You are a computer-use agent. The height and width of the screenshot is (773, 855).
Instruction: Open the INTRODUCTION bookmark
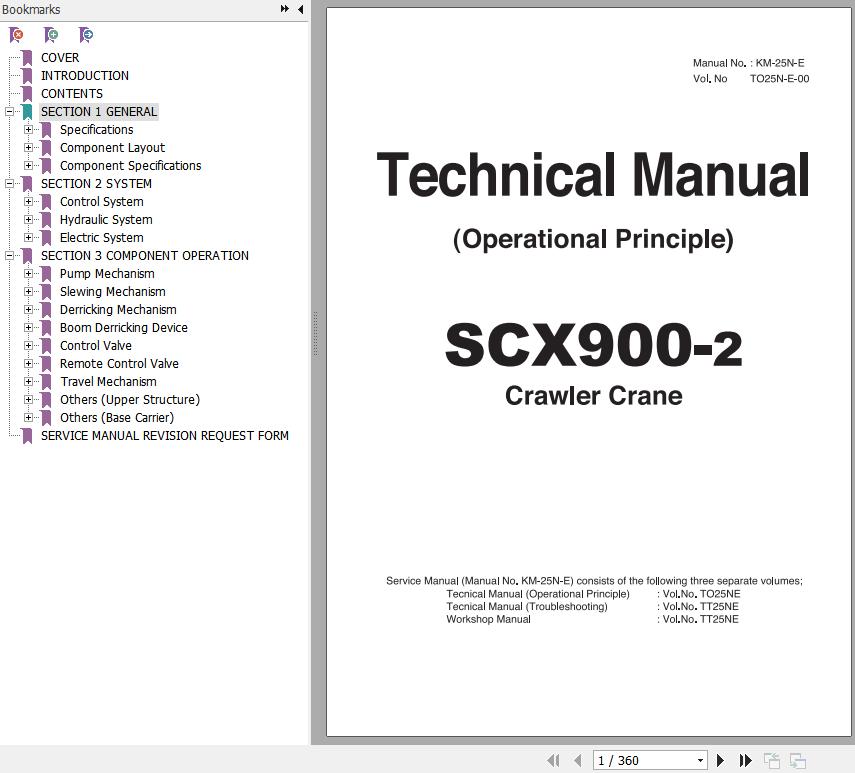pos(85,76)
